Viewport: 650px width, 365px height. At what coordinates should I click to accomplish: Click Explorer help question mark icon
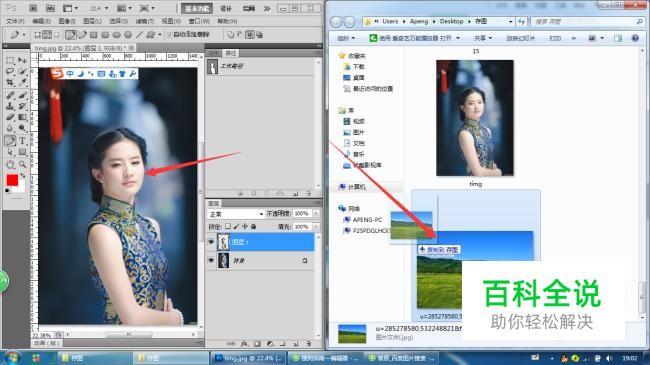coord(635,38)
